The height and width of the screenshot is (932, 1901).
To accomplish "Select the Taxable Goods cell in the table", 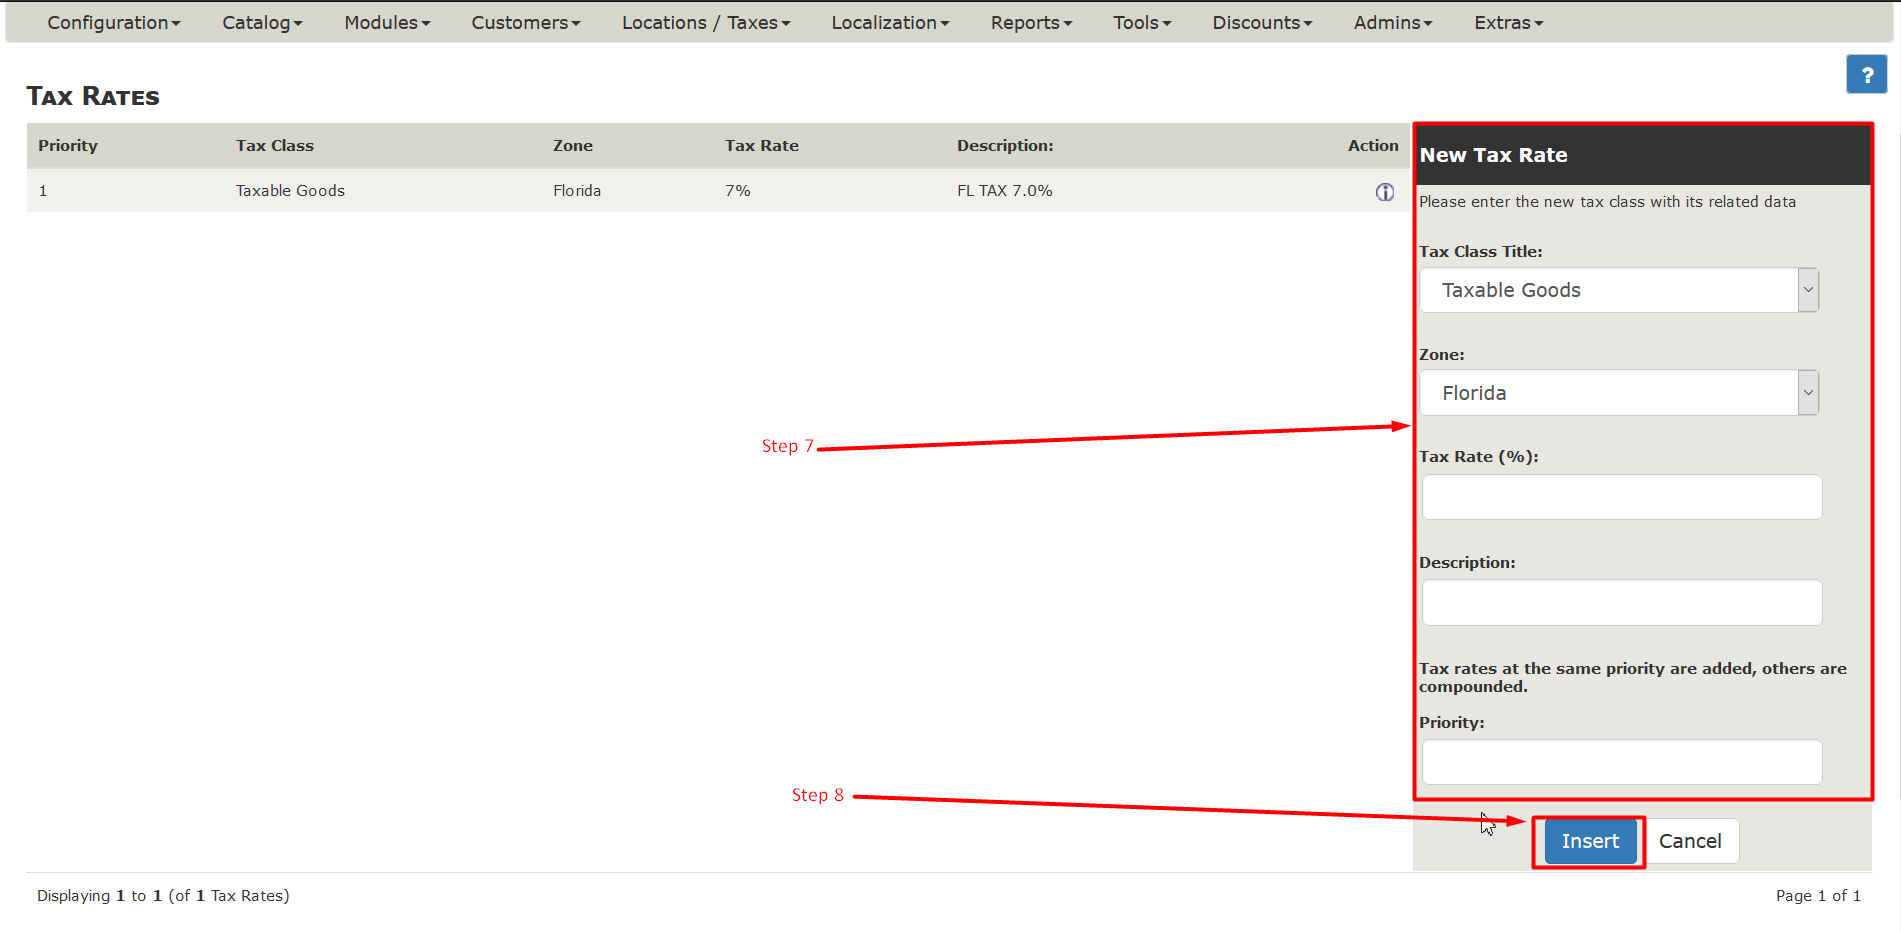I will point(290,191).
